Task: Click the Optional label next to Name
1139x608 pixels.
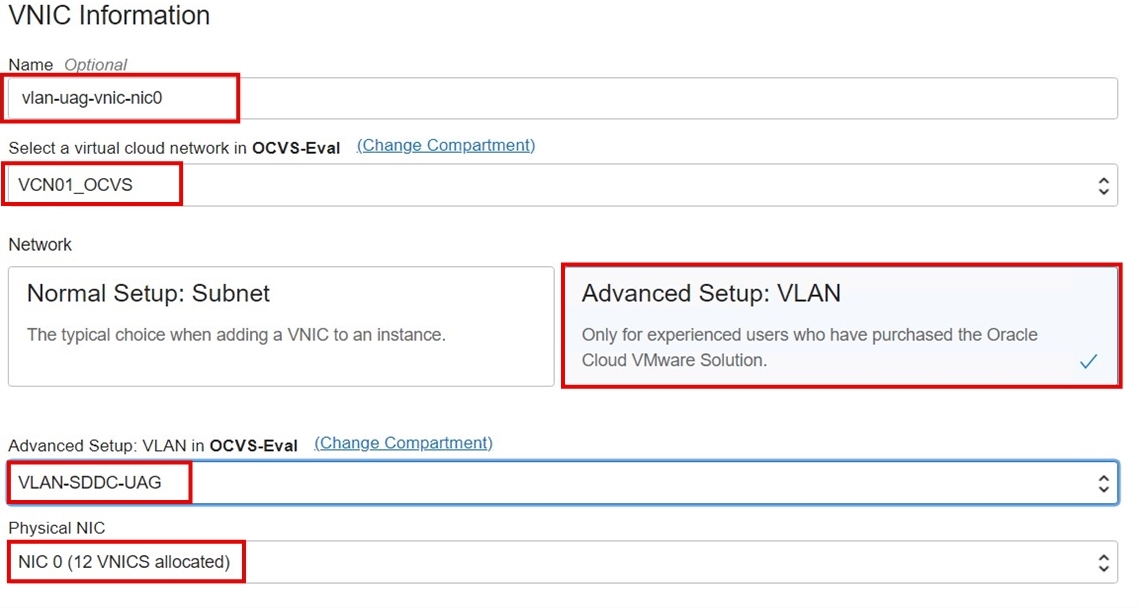Action: tap(95, 64)
